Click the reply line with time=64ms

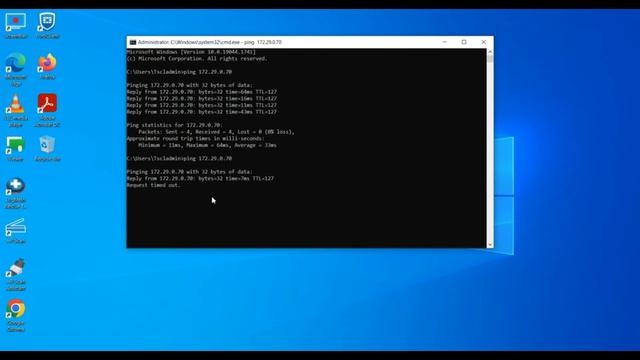(x=202, y=92)
